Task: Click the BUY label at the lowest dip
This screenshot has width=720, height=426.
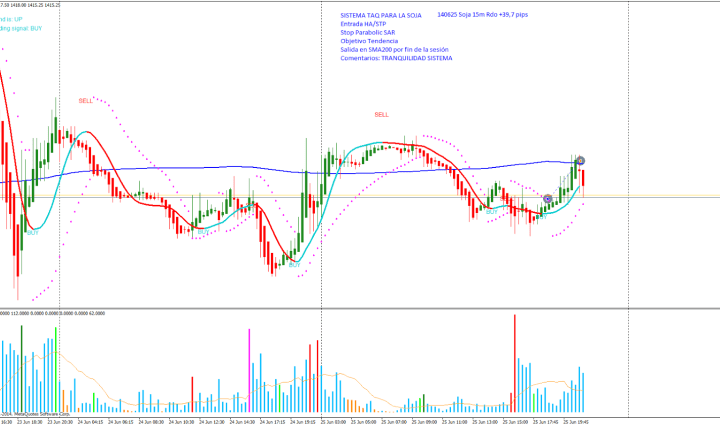Action: [x=294, y=264]
